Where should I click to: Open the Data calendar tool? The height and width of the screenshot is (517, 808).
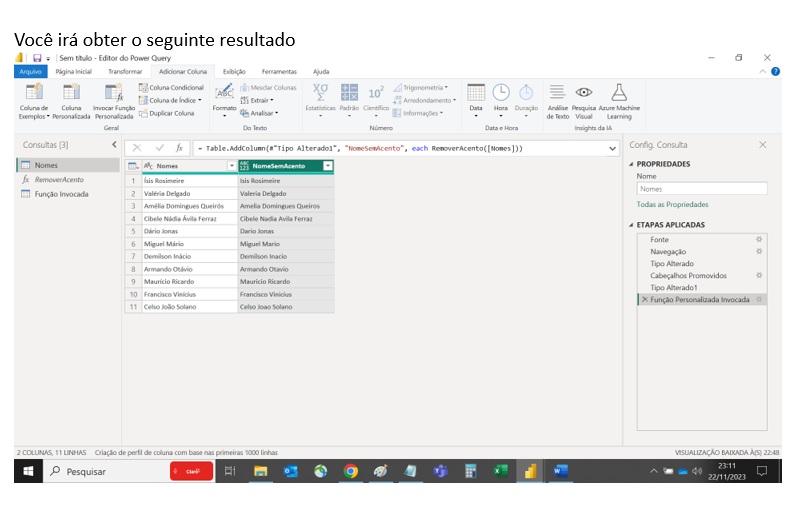(476, 101)
